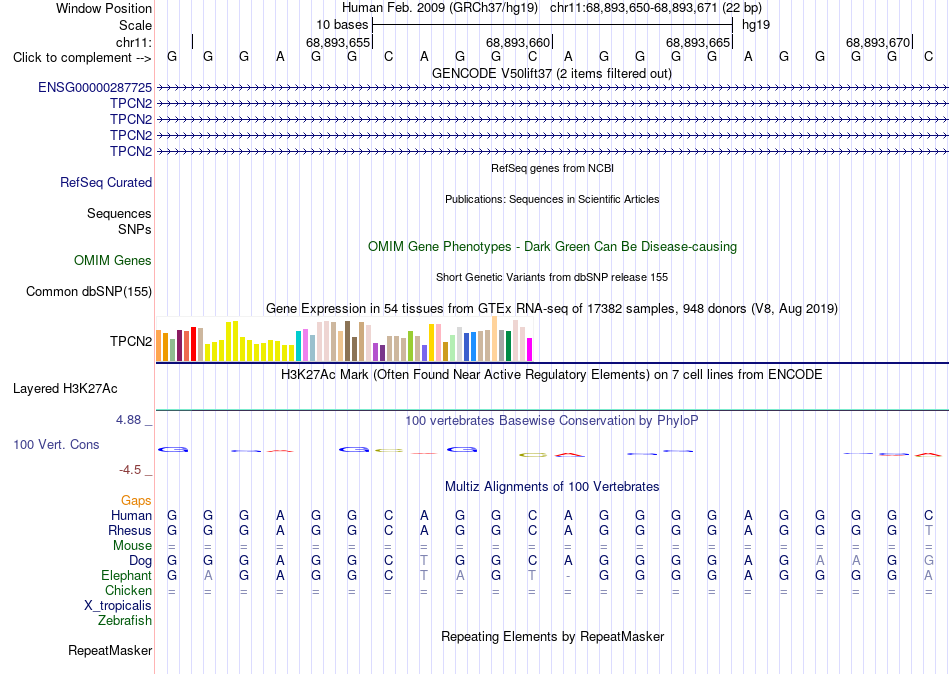Image resolution: width=950 pixels, height=674 pixels.
Task: Open the Layered H3K27Ac track label
Action: pos(65,389)
